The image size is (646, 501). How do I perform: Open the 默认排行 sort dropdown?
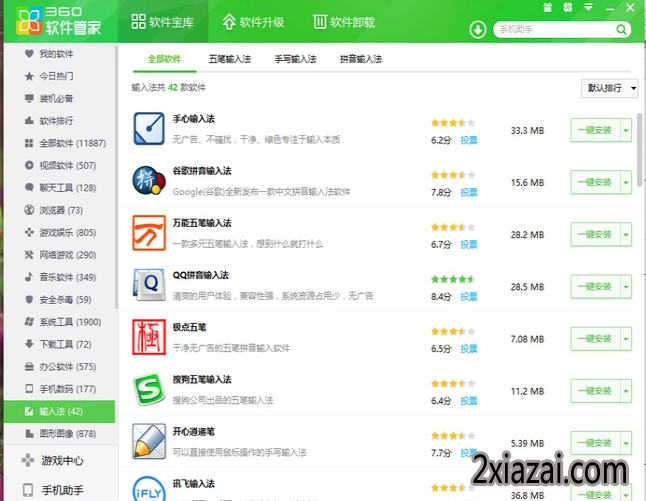click(609, 88)
